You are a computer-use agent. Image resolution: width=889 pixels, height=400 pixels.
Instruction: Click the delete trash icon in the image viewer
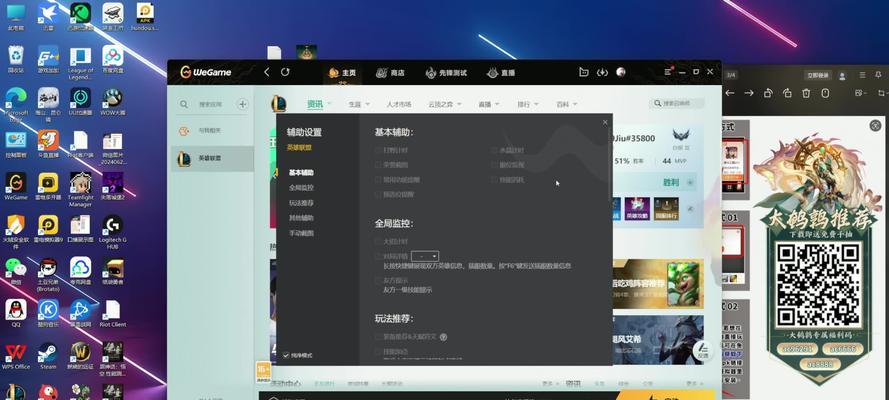pos(806,93)
